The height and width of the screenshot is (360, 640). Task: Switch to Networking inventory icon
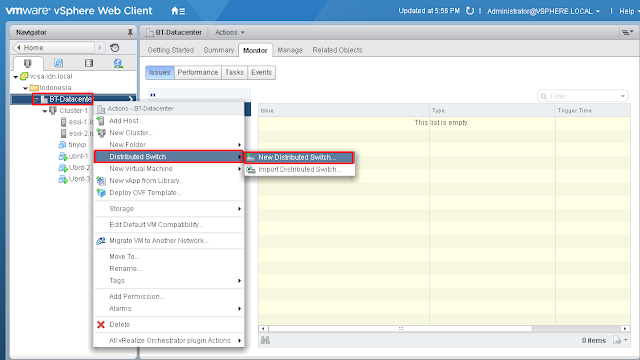click(x=118, y=63)
